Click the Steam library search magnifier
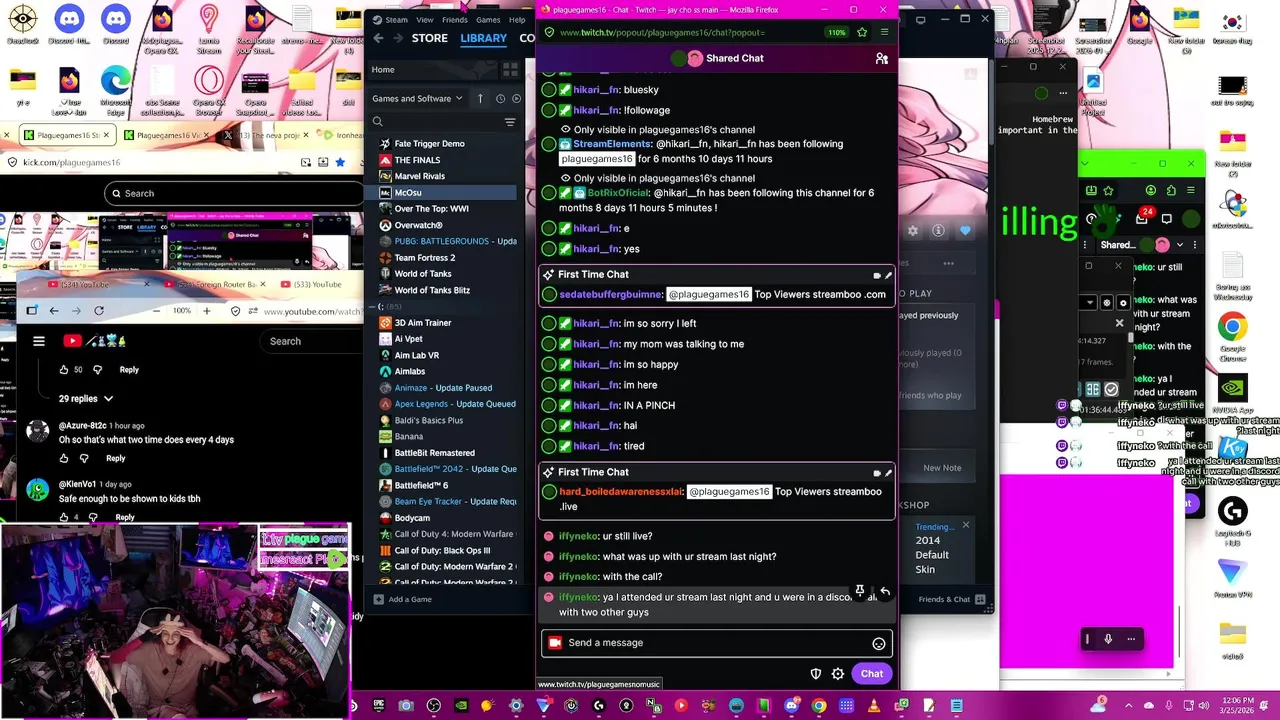This screenshot has width=1280, height=720. (378, 122)
